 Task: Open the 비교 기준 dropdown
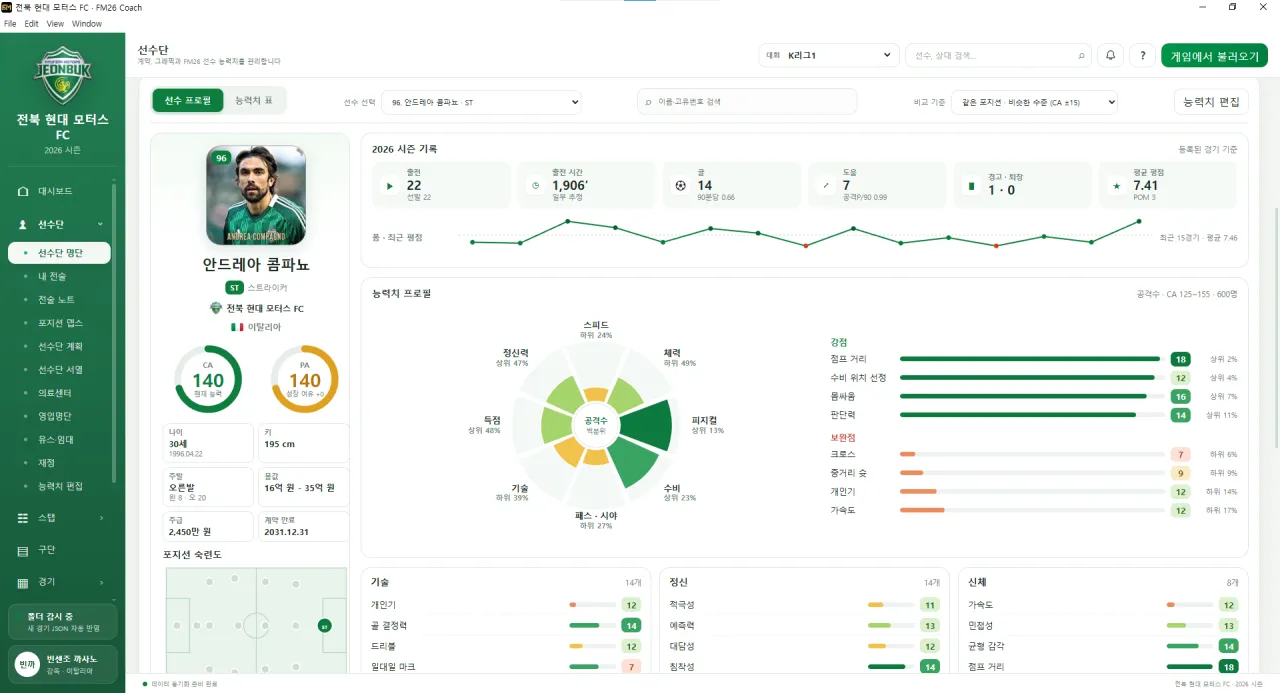point(1034,102)
